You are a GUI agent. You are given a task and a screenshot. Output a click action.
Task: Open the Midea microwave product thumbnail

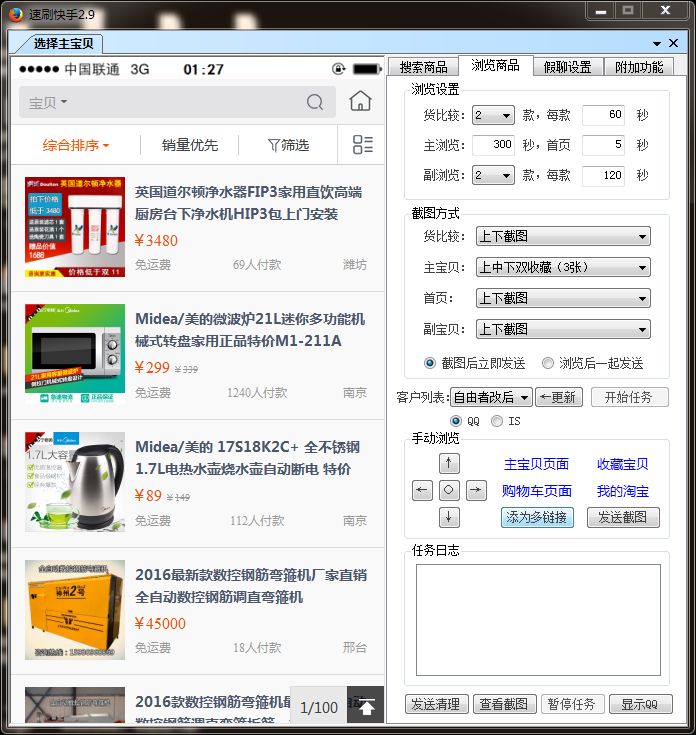click(75, 354)
